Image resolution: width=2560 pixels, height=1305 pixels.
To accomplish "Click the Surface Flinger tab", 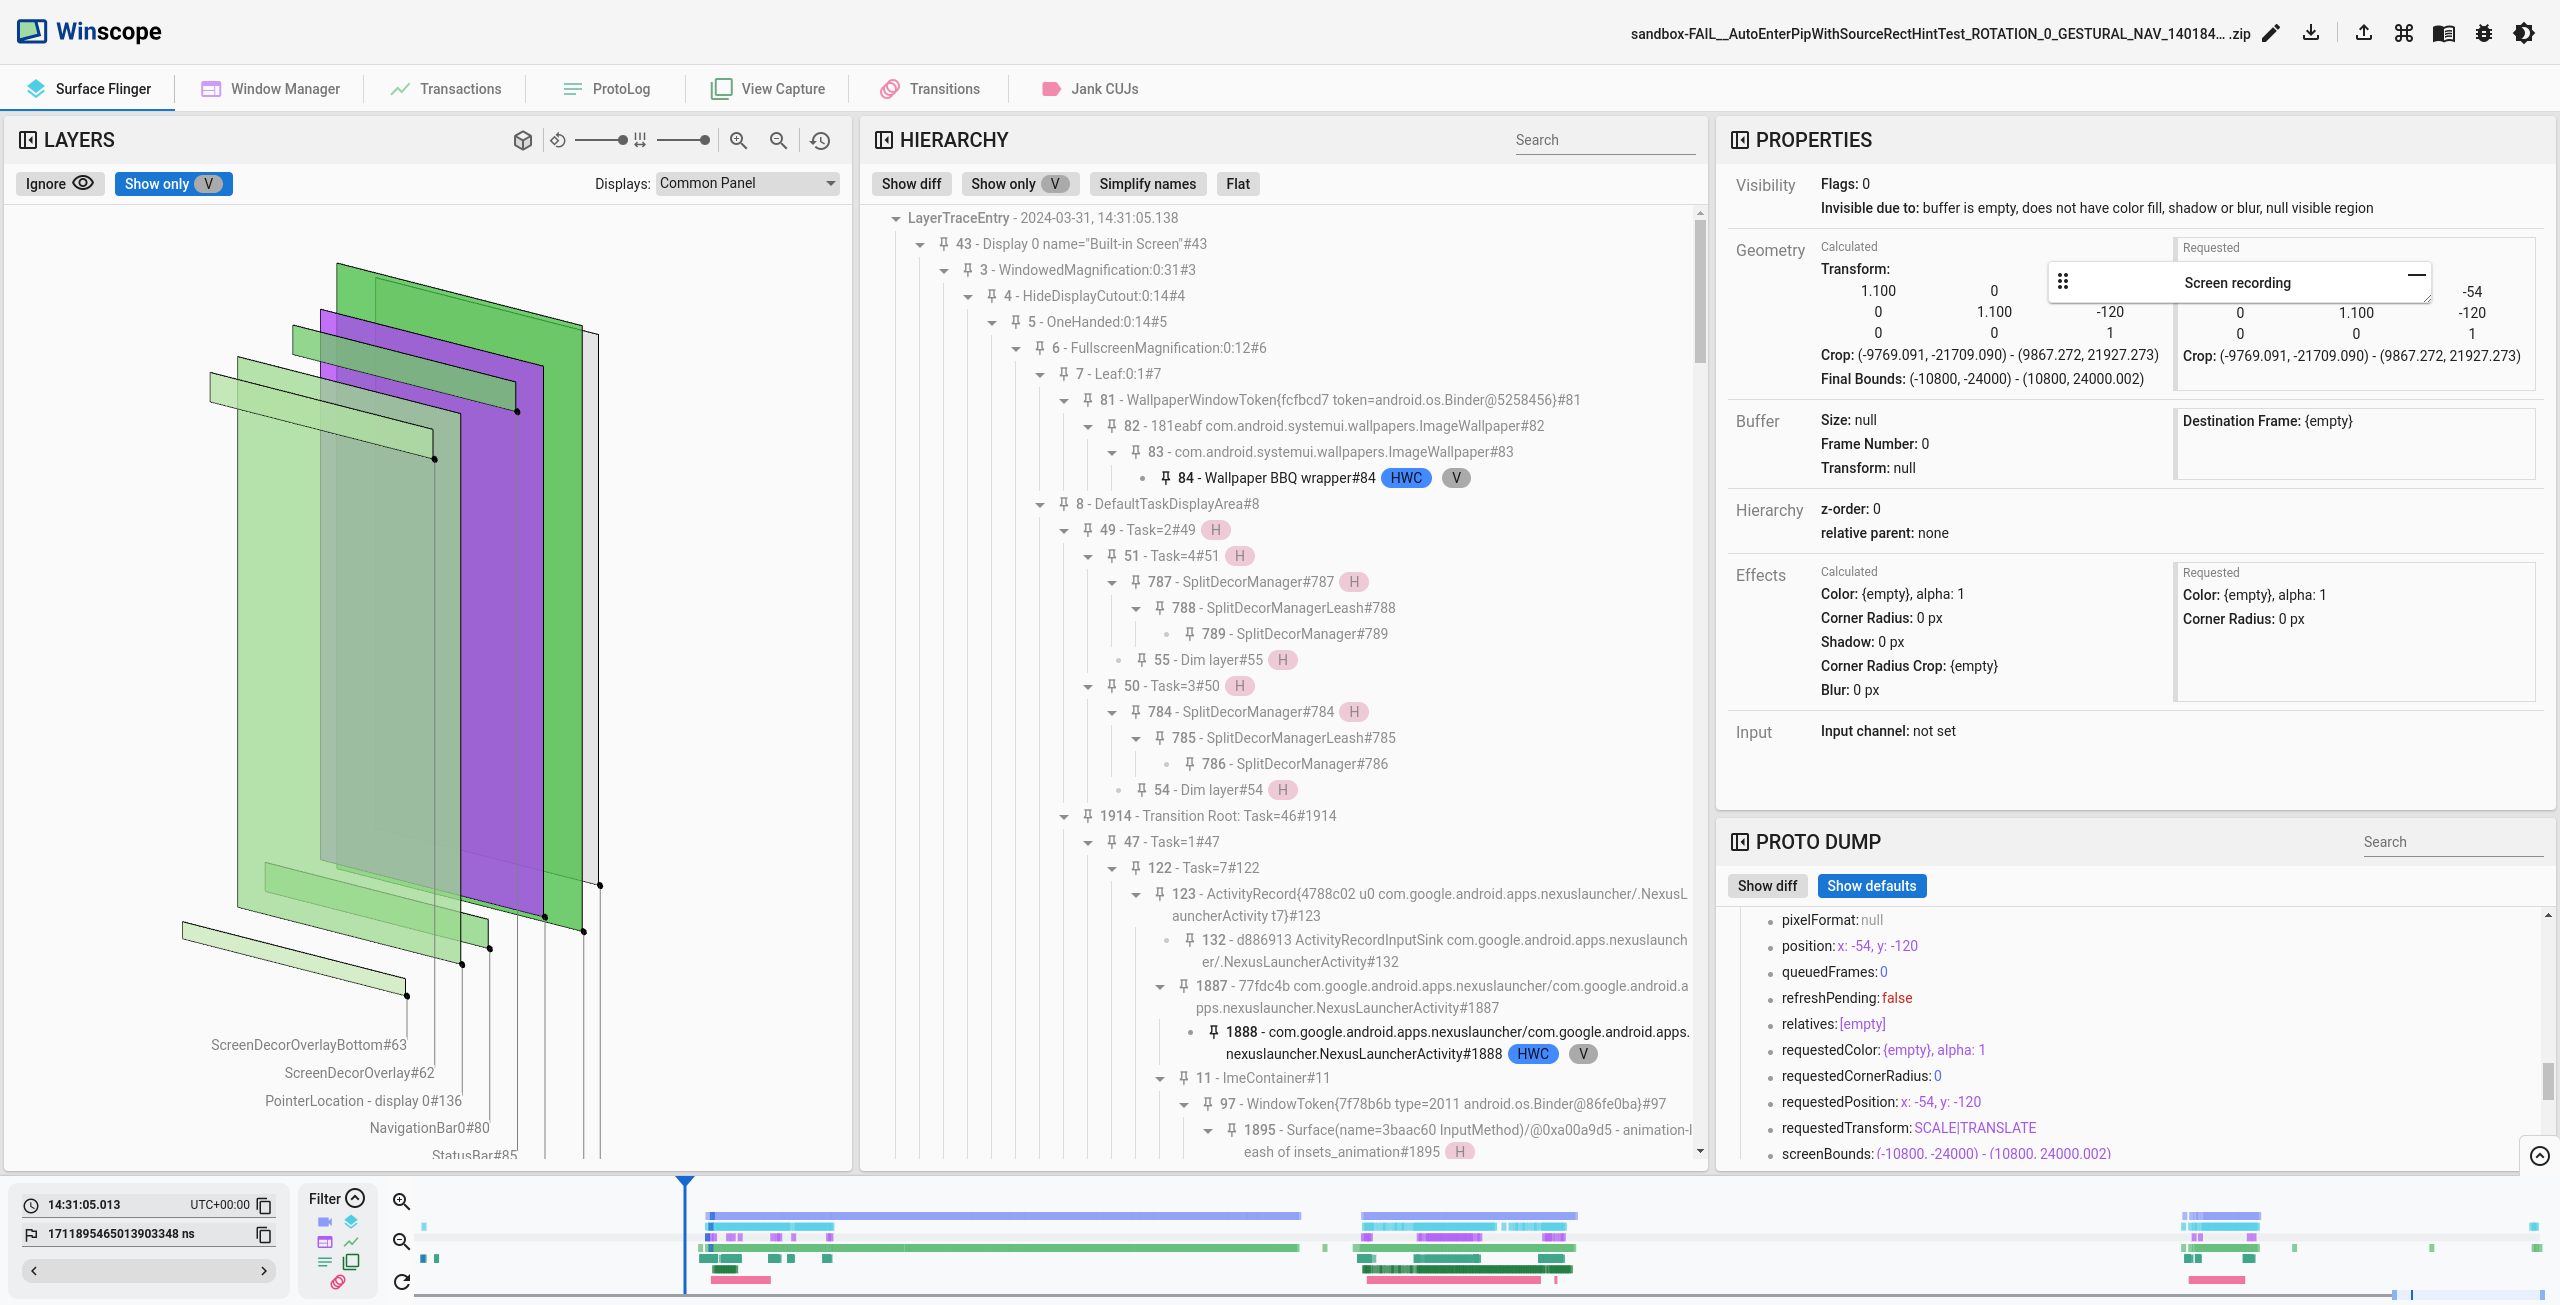I will pyautogui.click(x=102, y=87).
